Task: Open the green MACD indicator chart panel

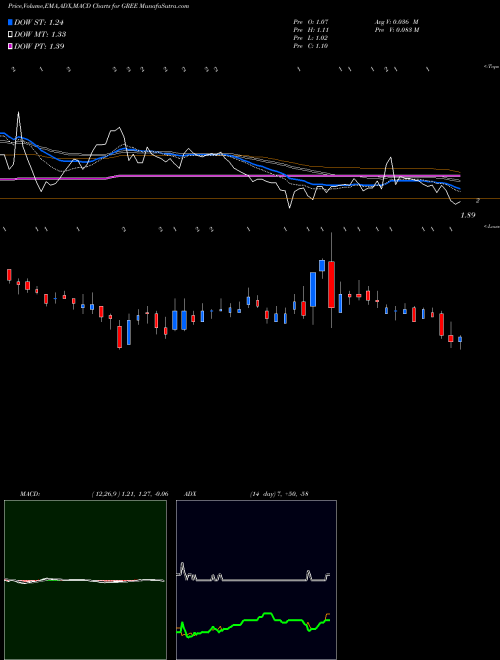Action: click(x=85, y=580)
